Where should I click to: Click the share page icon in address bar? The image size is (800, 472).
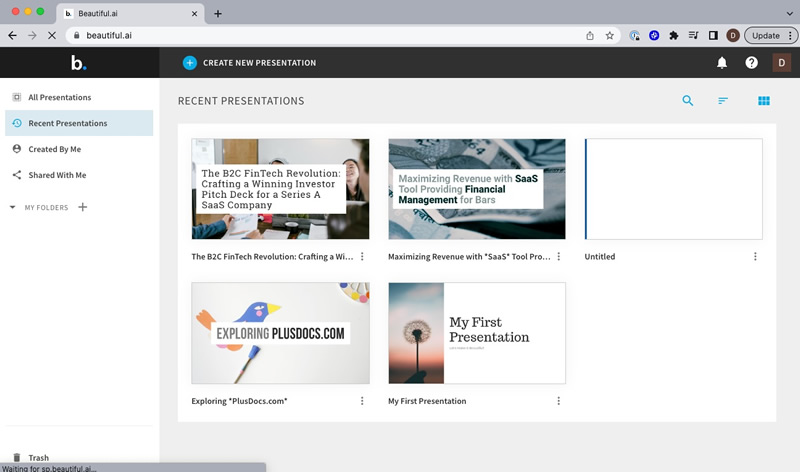590,35
